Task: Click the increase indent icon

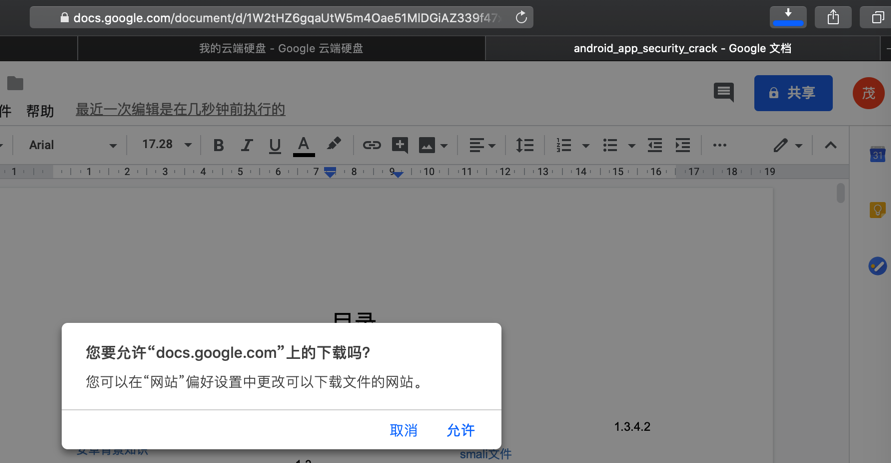Action: coord(682,145)
